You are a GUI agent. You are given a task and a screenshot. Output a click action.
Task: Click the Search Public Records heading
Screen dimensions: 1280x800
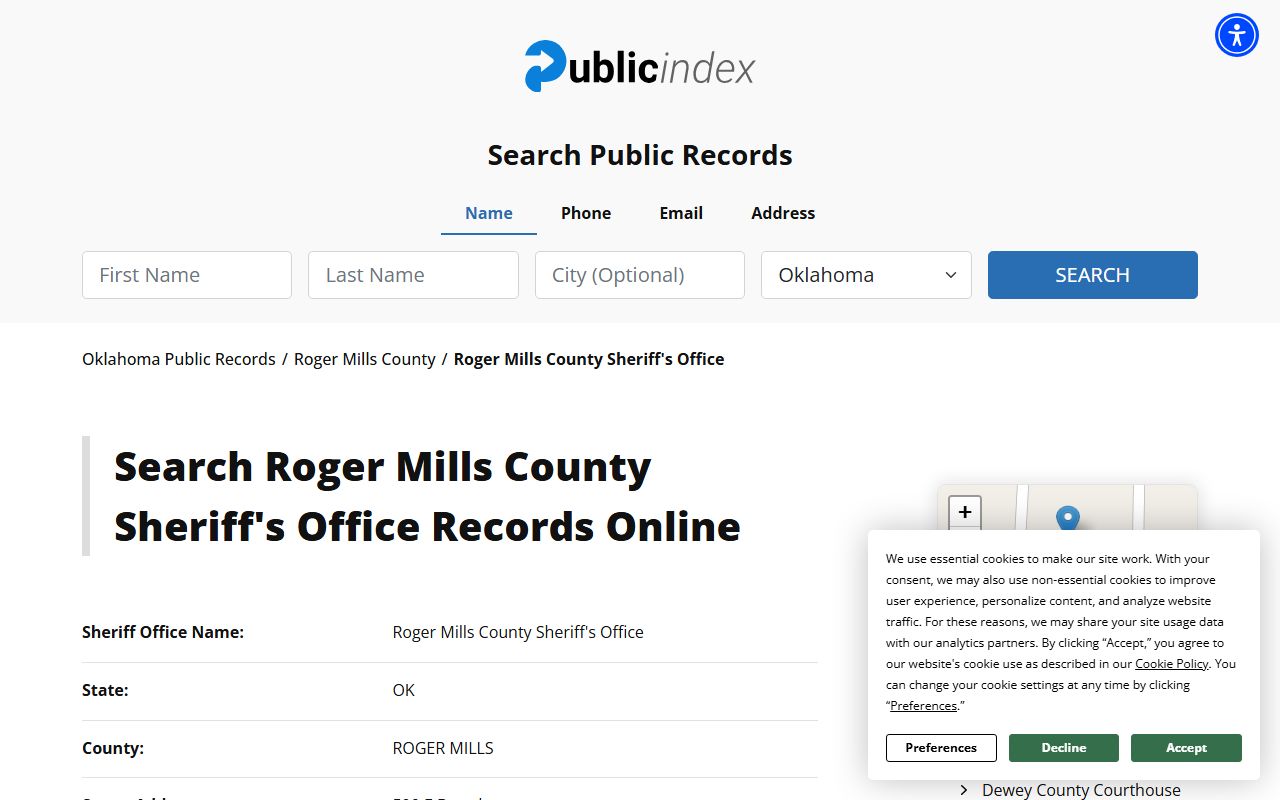pos(640,155)
